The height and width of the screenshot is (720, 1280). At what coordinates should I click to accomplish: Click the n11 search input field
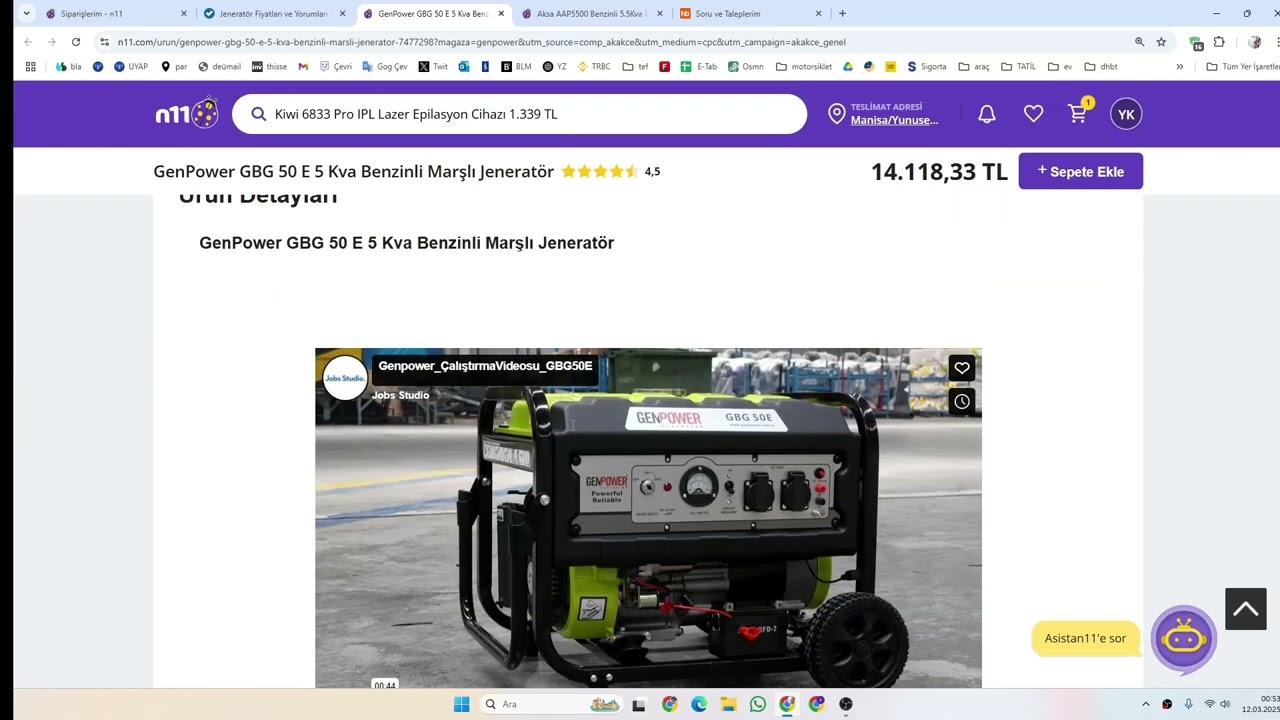519,114
